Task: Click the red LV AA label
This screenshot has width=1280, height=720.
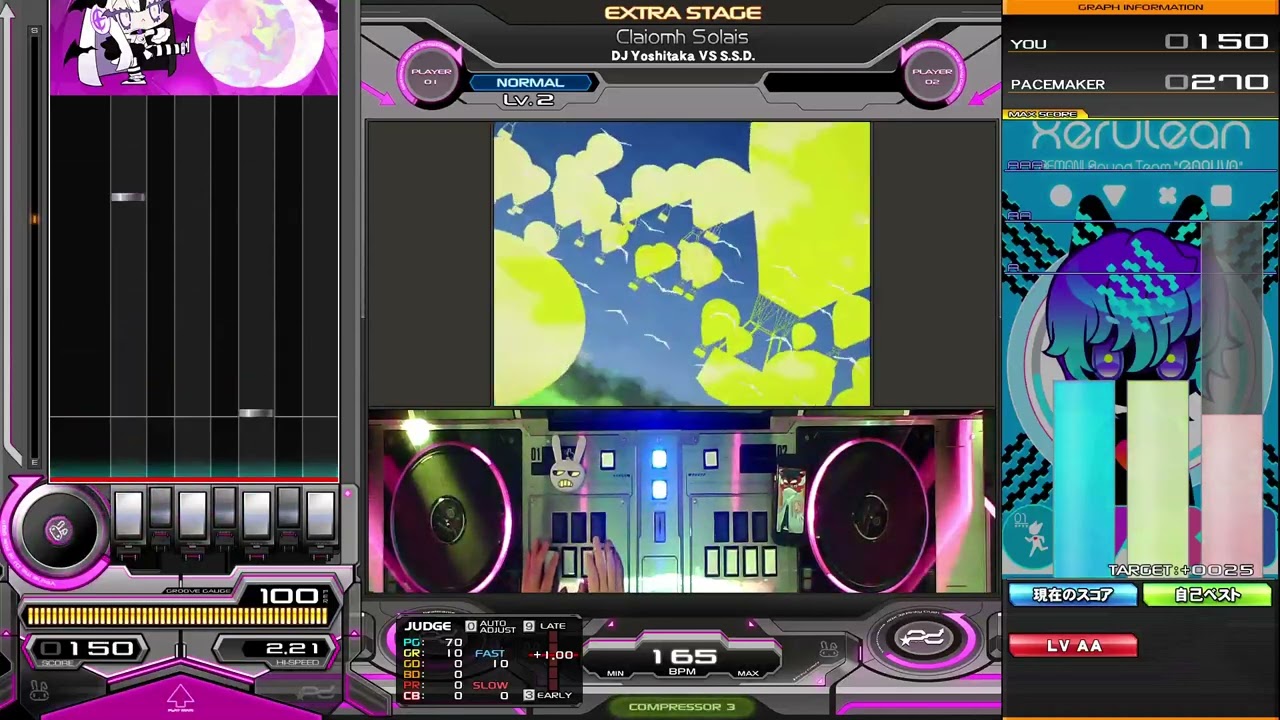Action: point(1073,646)
